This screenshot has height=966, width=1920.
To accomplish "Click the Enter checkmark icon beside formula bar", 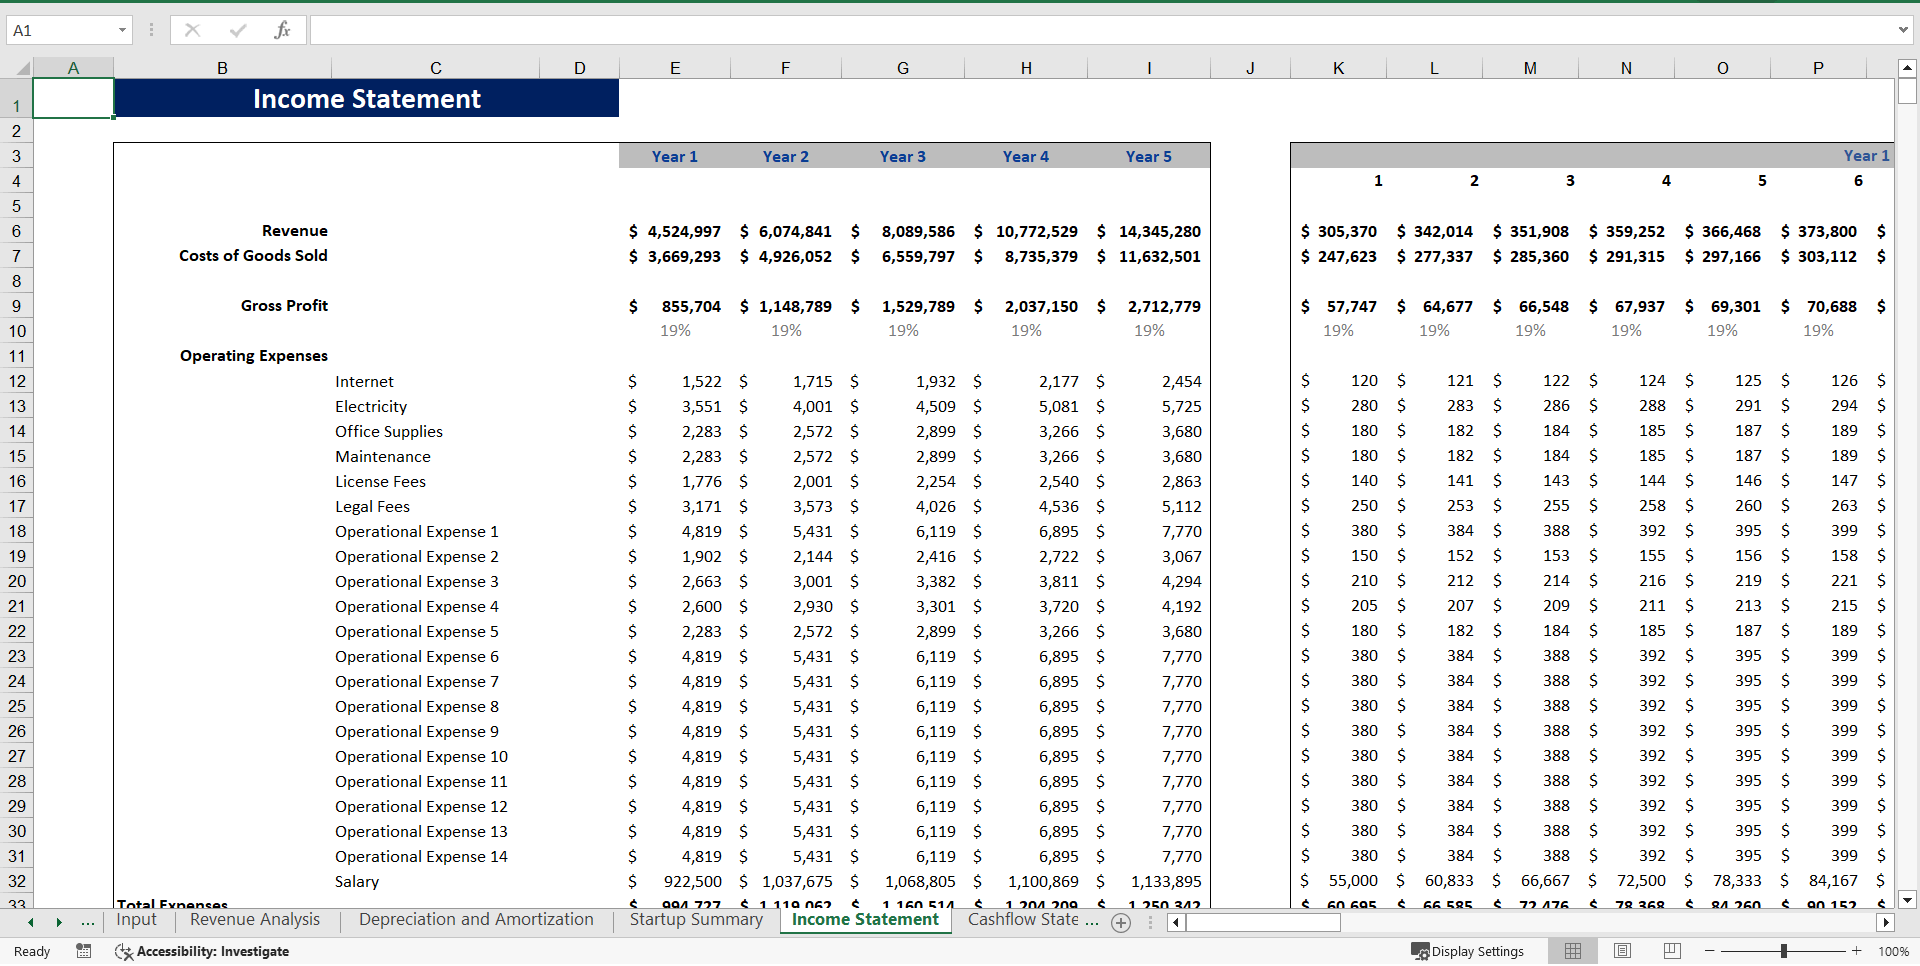I will (x=237, y=29).
